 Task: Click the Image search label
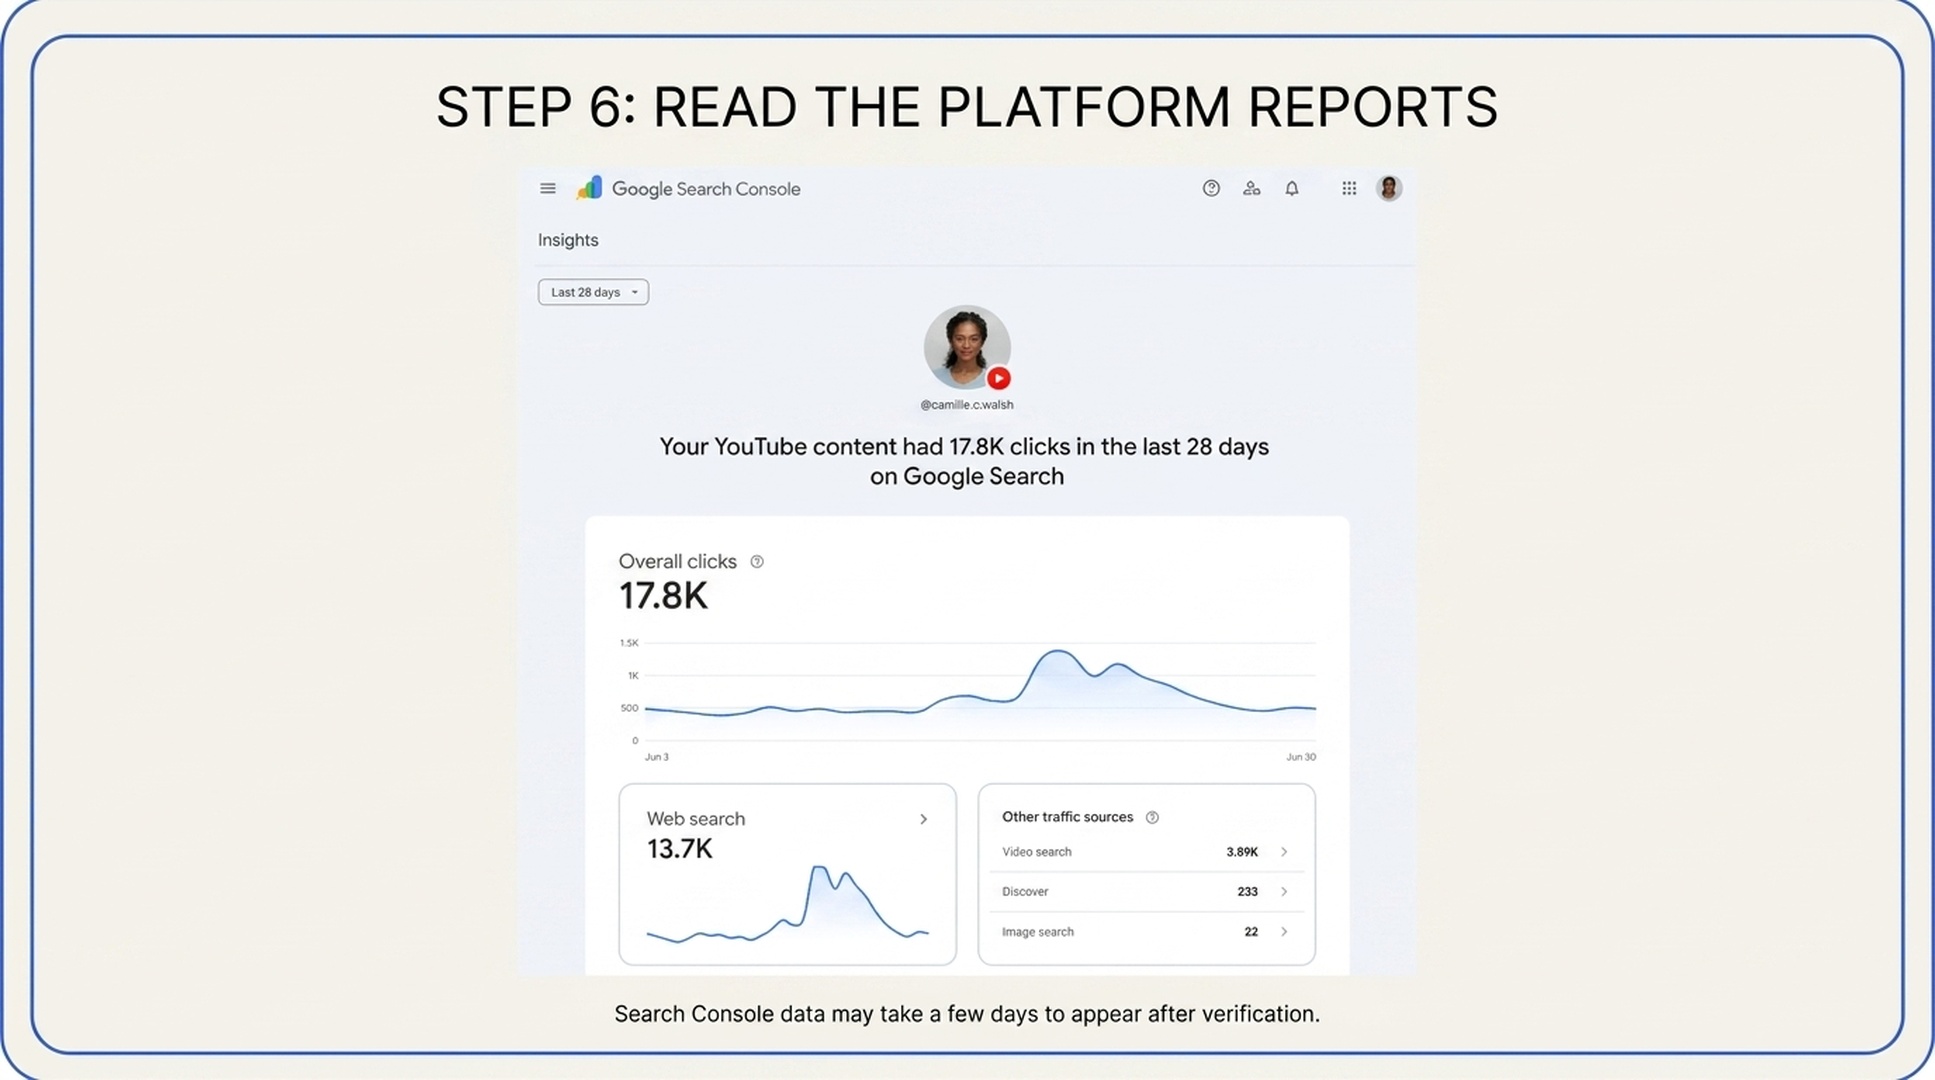click(x=1038, y=932)
